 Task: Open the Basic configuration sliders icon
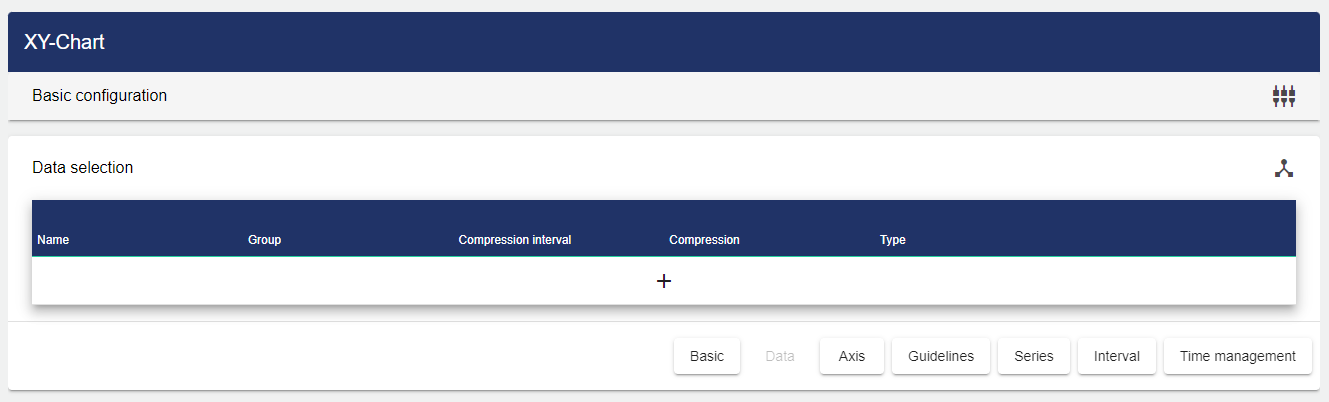click(1284, 96)
